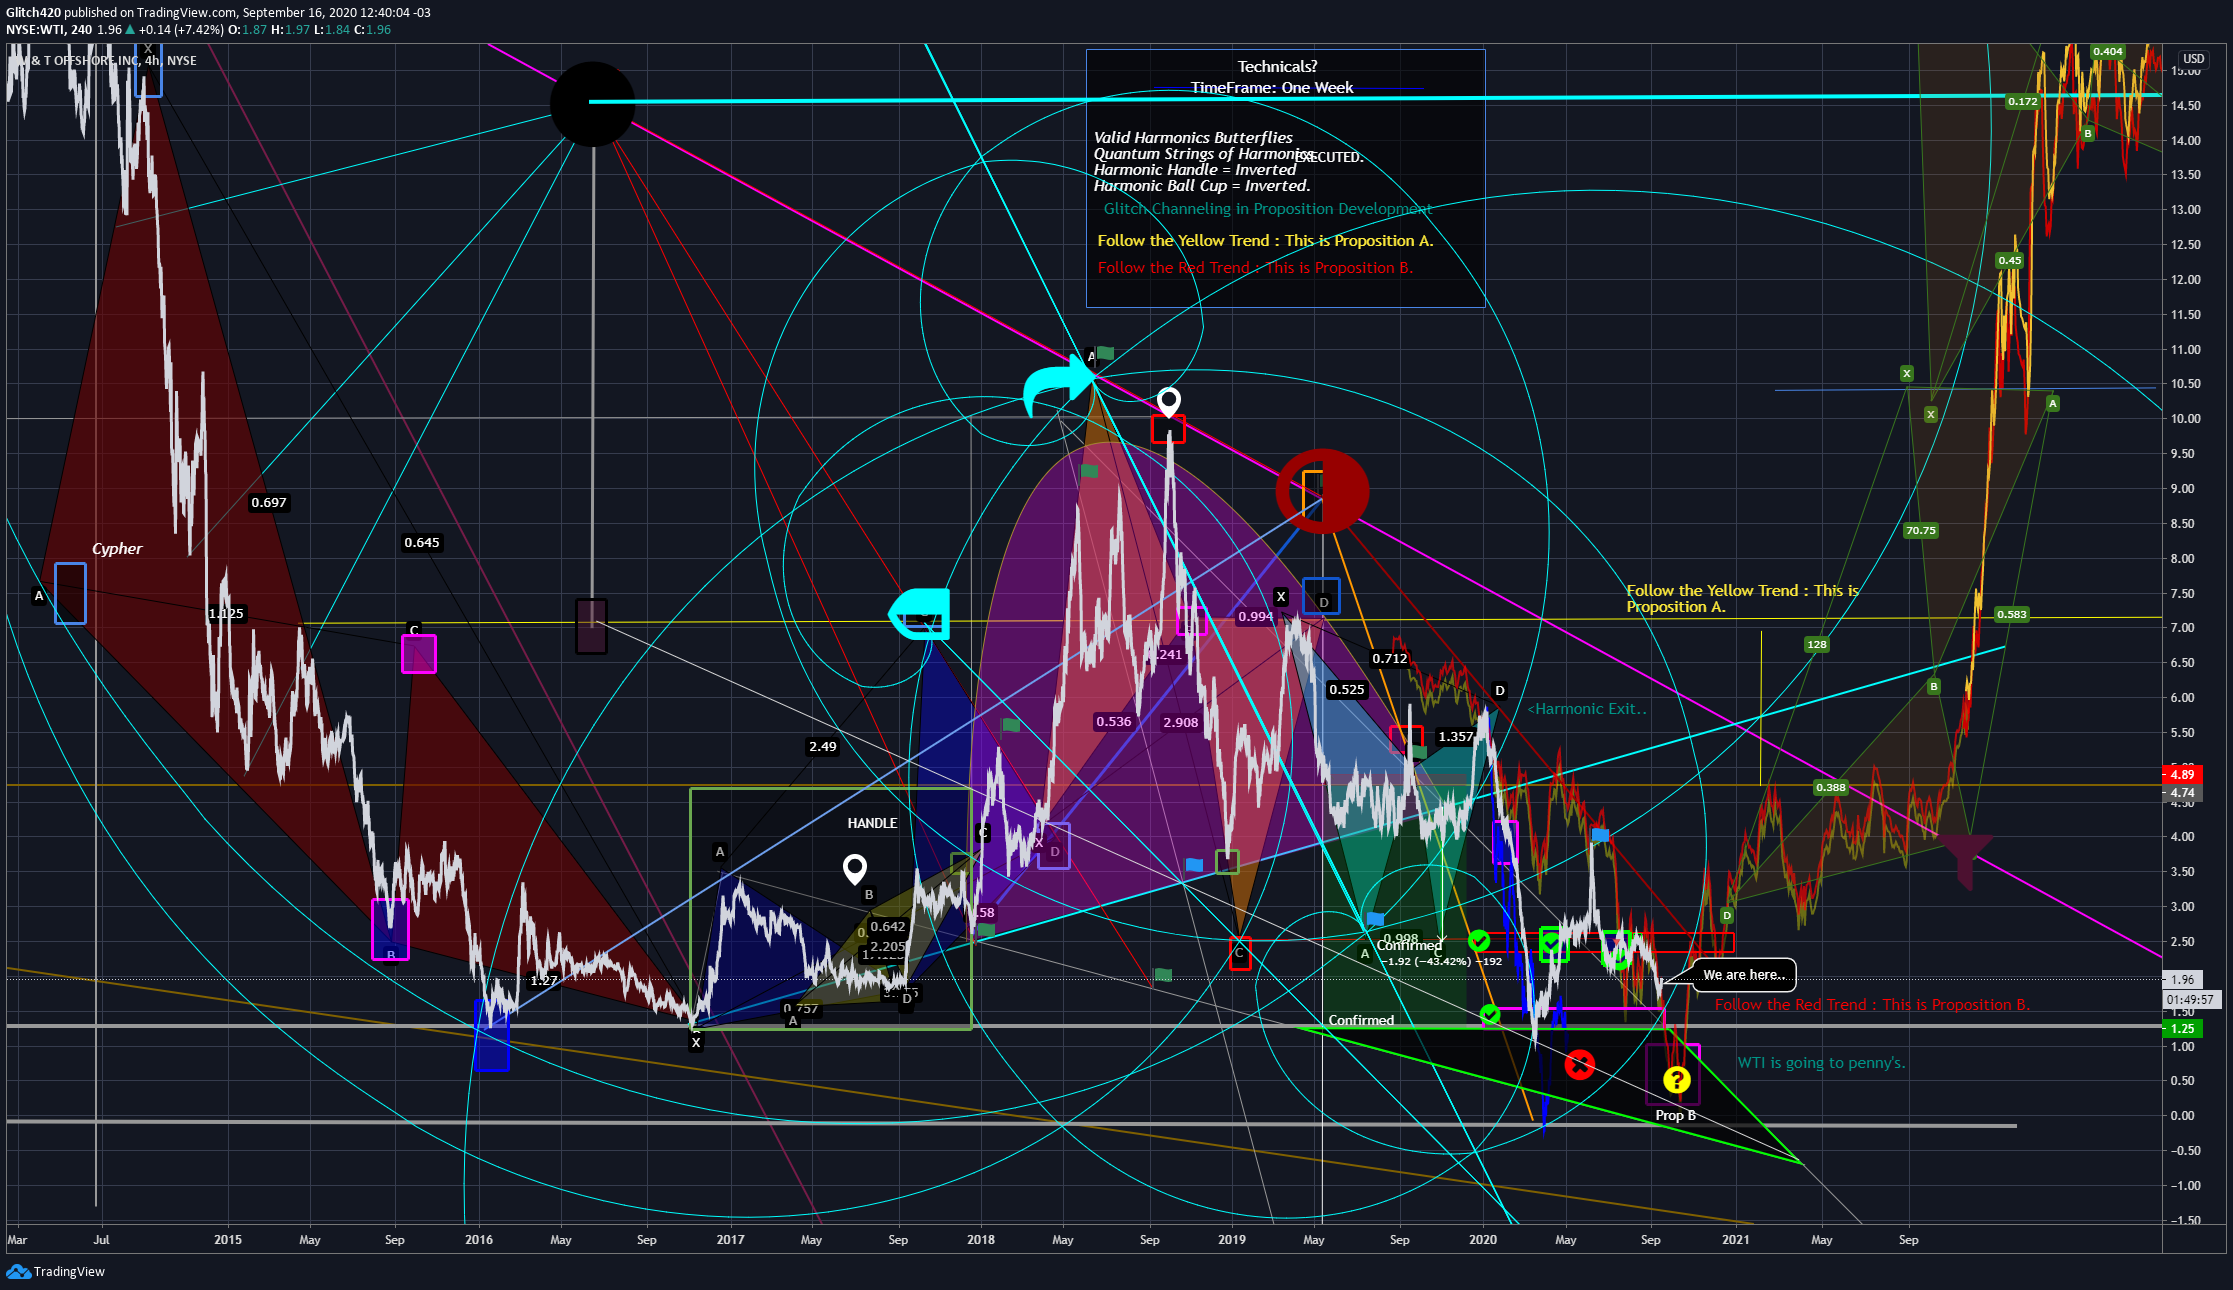Select the 'WTI is going to penny's.' note

(x=1821, y=1063)
